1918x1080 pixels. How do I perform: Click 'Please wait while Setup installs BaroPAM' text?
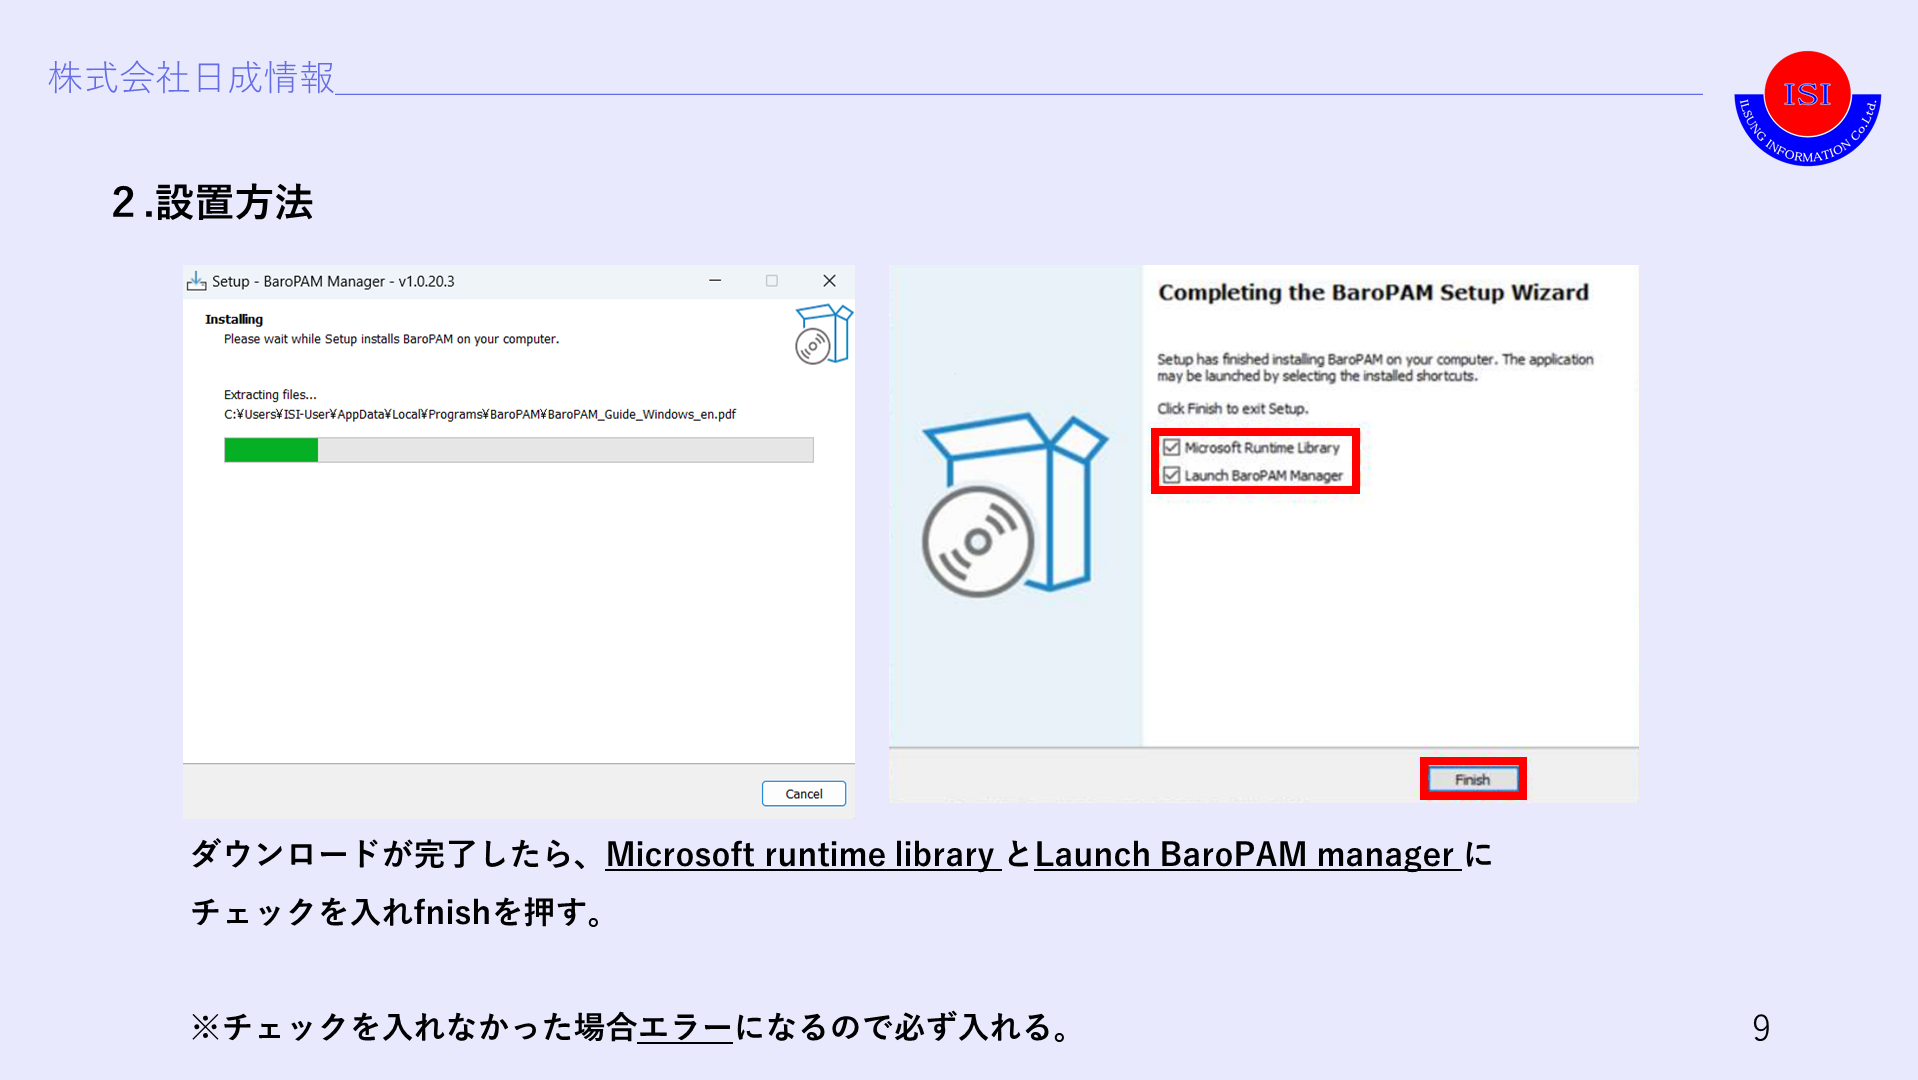coord(391,339)
